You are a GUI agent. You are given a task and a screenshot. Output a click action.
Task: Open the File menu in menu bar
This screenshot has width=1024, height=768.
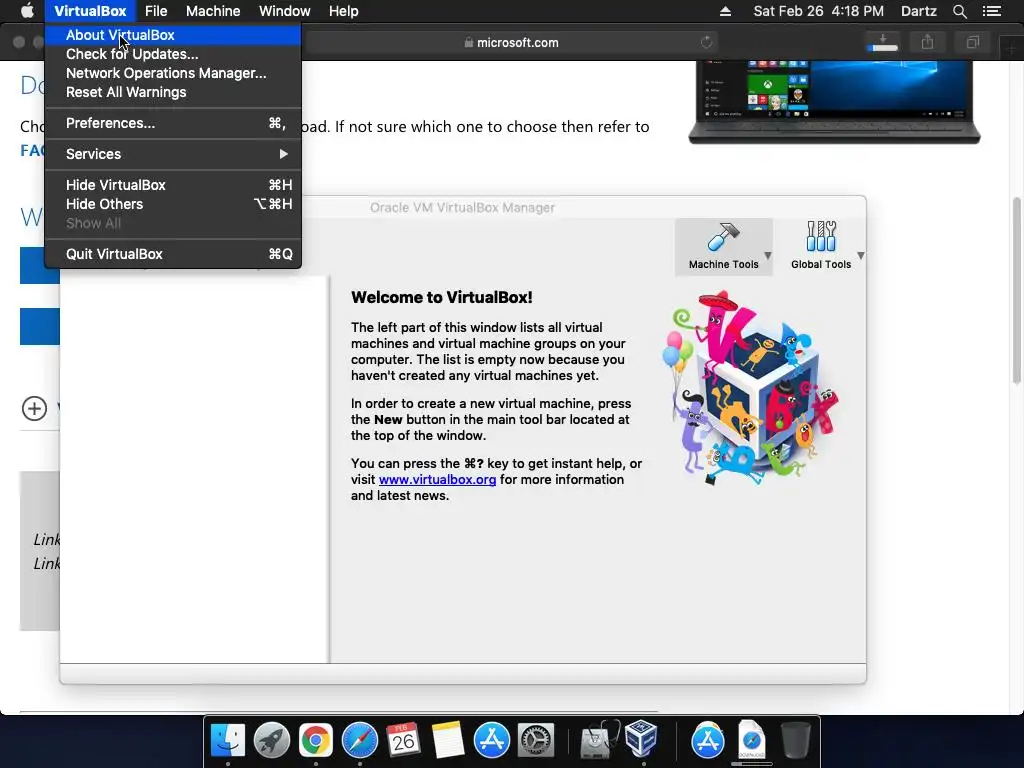[x=156, y=11]
